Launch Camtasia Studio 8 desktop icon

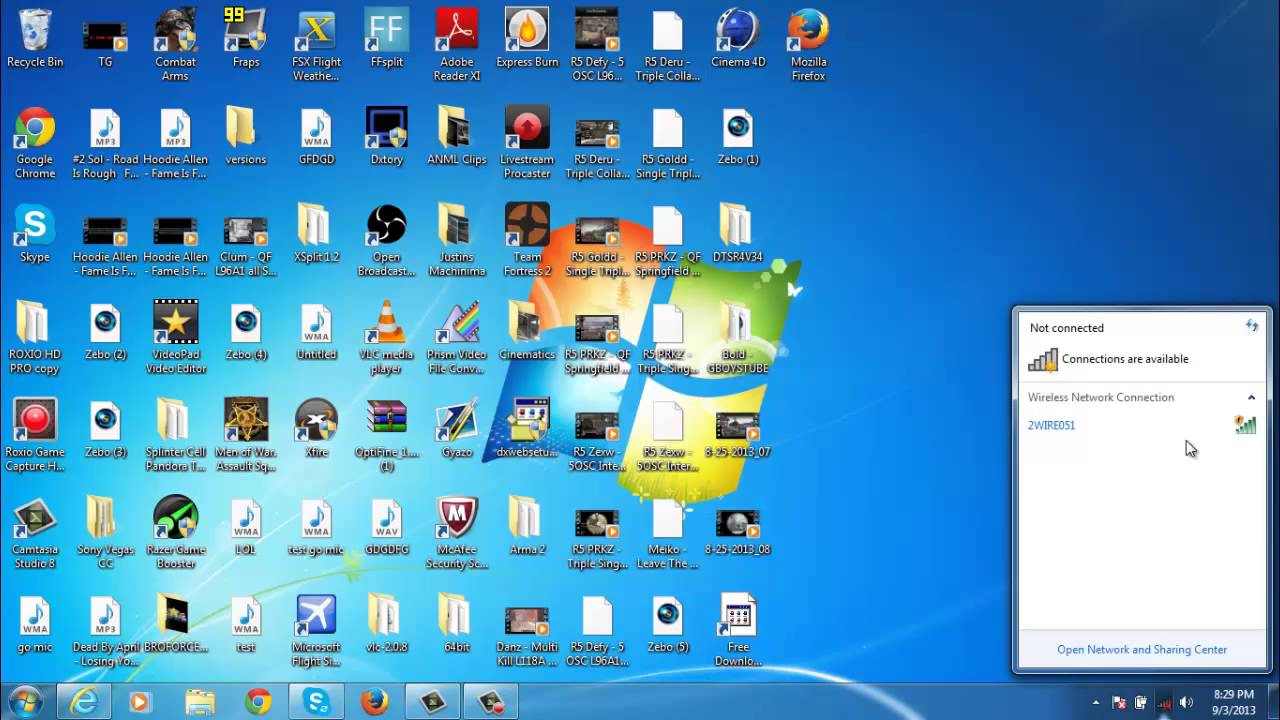[35, 533]
